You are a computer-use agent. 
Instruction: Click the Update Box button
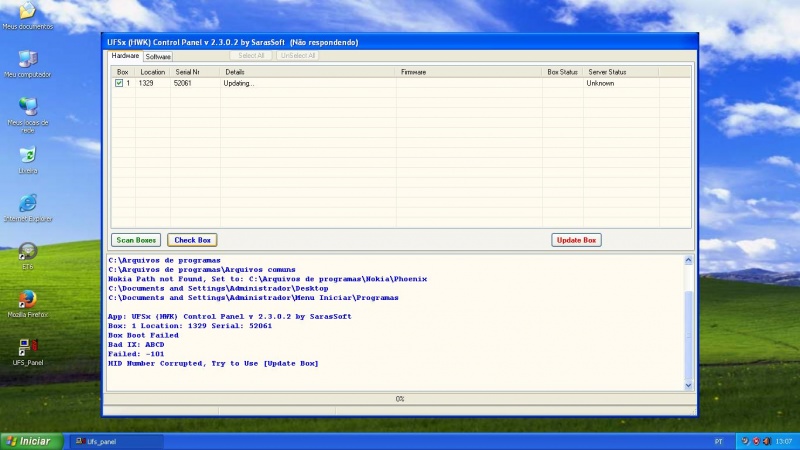tap(576, 240)
